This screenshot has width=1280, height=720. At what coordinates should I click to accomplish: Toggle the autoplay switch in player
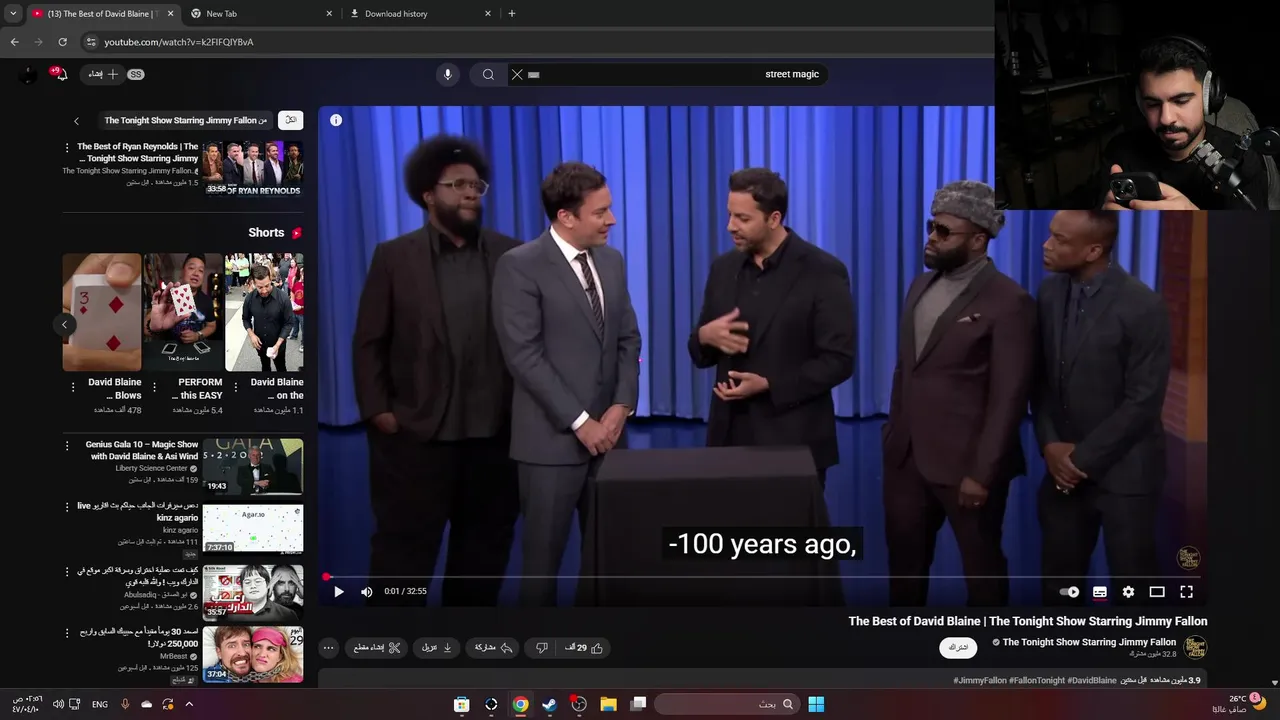pos(1070,592)
